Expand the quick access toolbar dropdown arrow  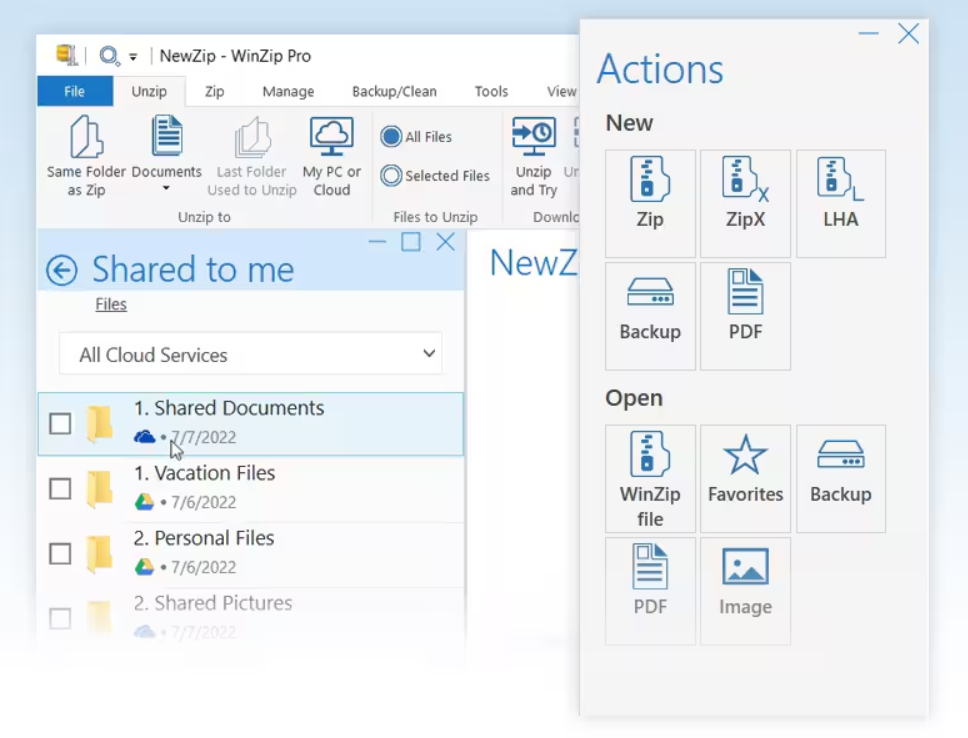[133, 57]
